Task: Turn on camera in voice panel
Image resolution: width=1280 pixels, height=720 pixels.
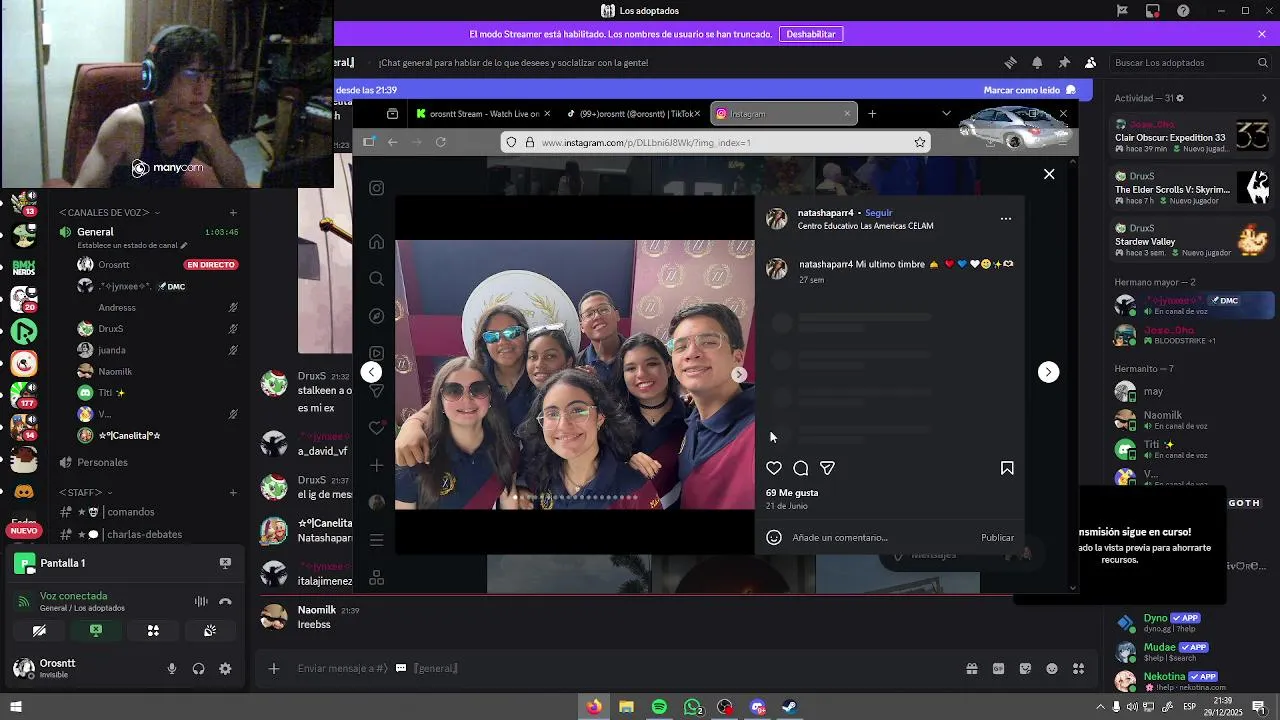Action: 39,631
